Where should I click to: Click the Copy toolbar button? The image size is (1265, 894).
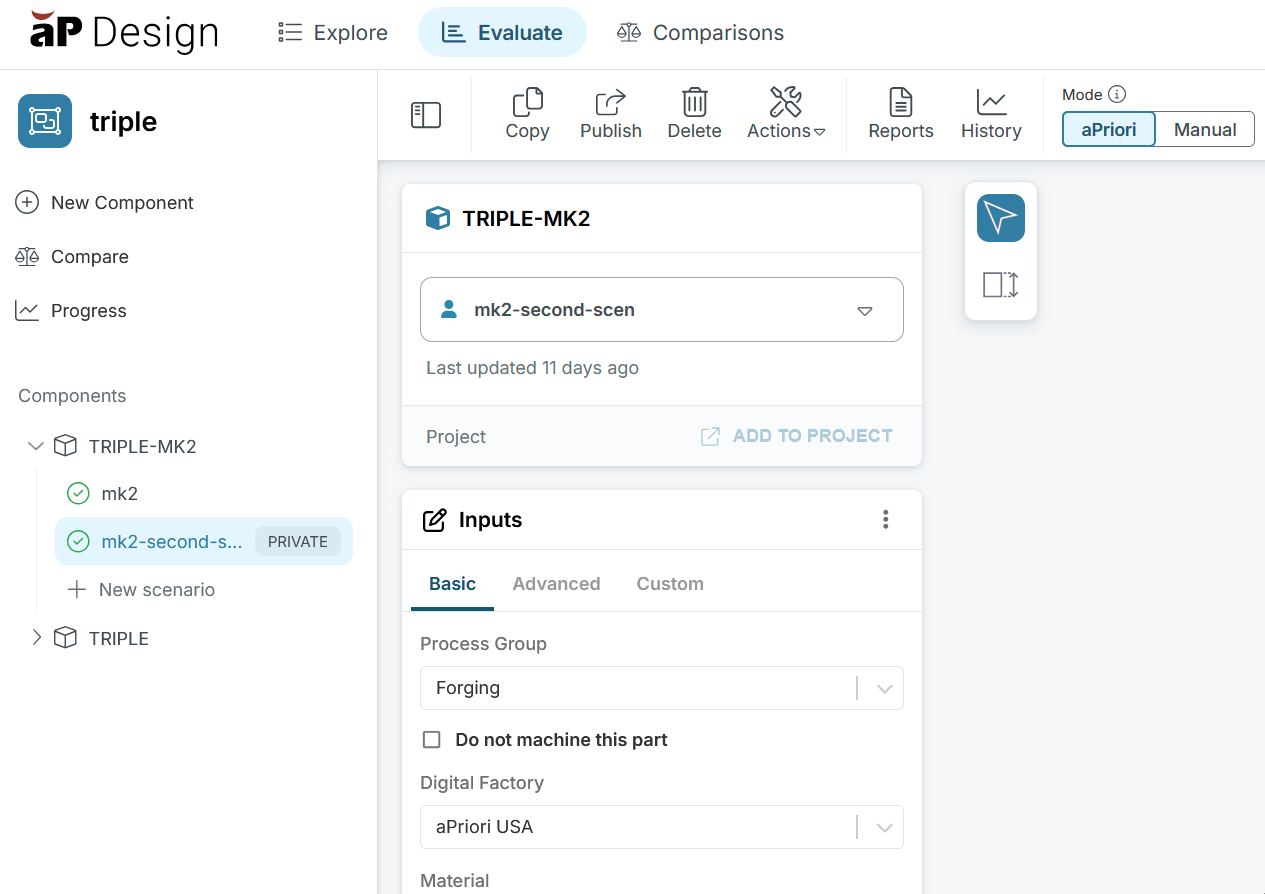point(527,114)
